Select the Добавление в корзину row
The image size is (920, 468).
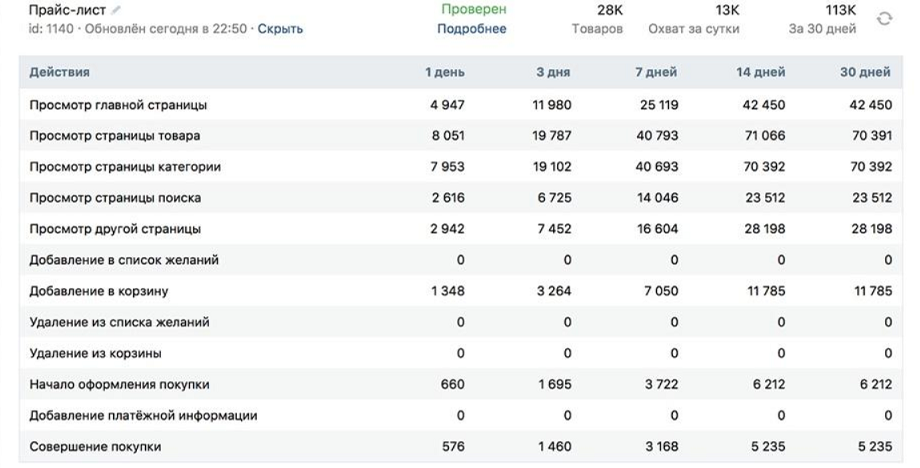pyautogui.click(x=461, y=291)
